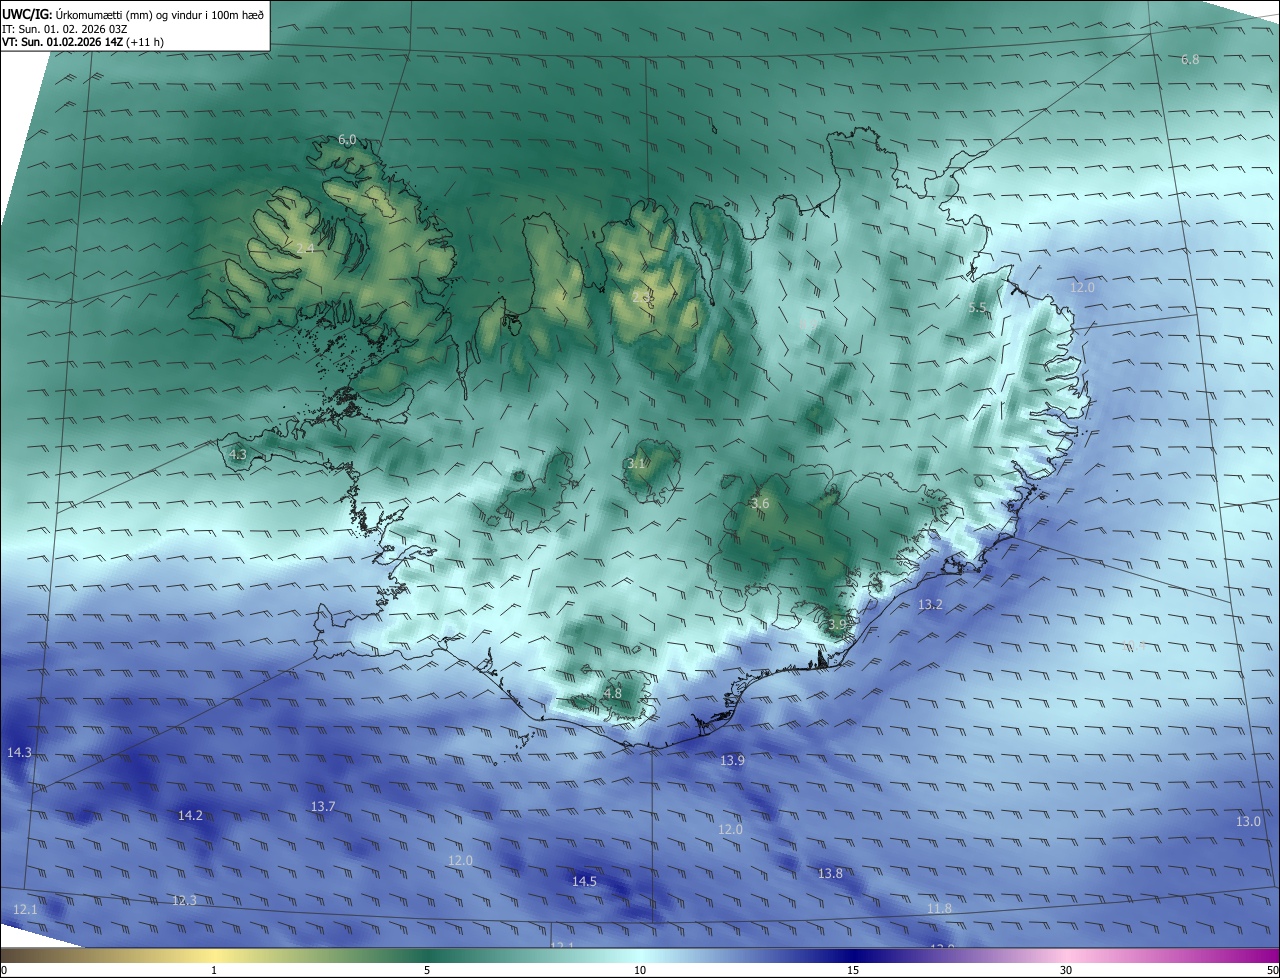Image resolution: width=1280 pixels, height=978 pixels.
Task: Click the 13.8 value label
Action: click(x=830, y=874)
